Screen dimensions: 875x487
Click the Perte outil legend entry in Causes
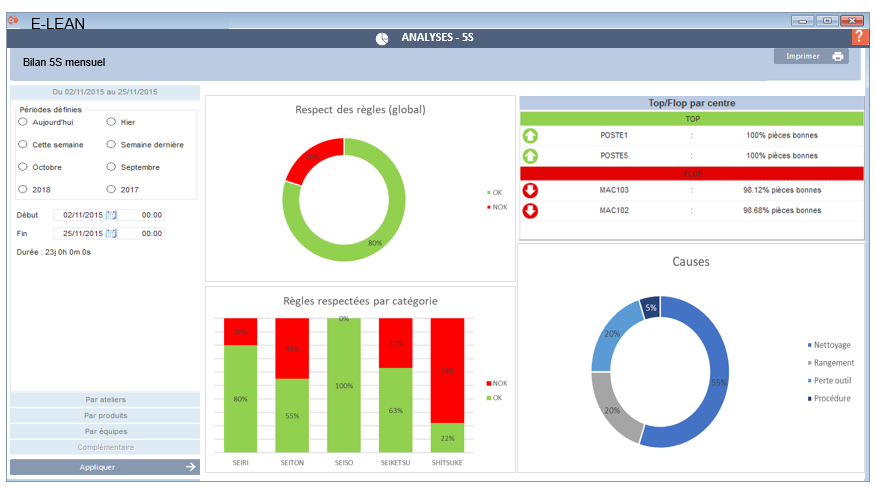pyautogui.click(x=829, y=380)
